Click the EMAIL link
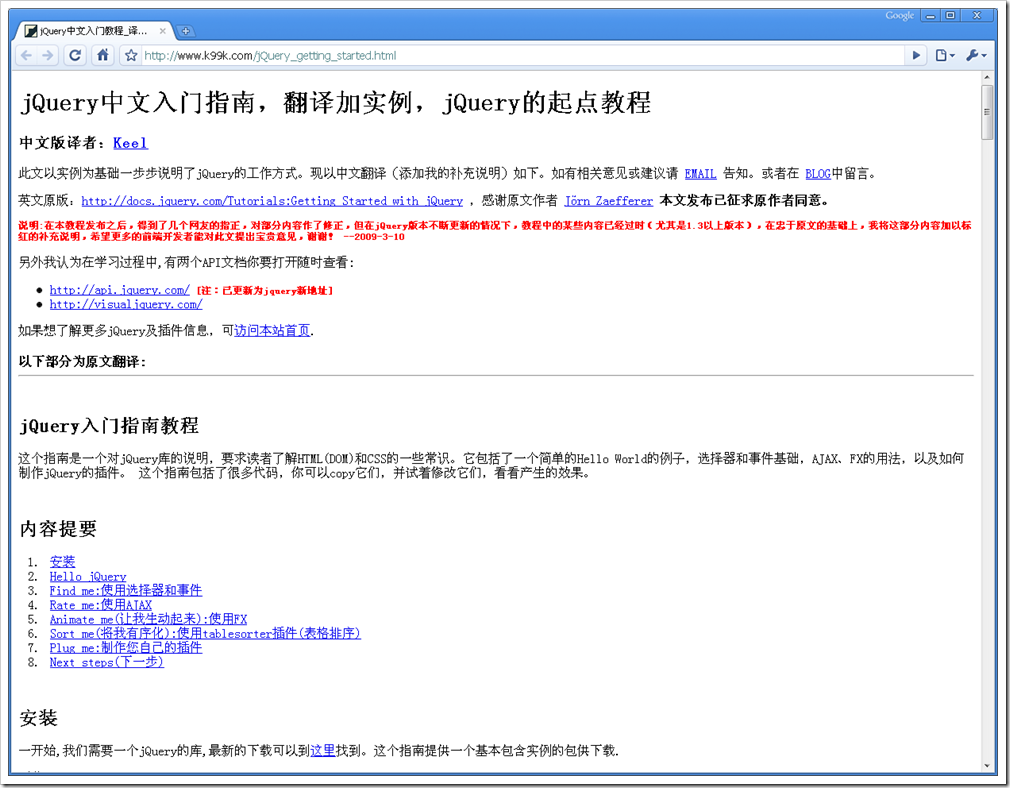1010x788 pixels. coord(700,174)
